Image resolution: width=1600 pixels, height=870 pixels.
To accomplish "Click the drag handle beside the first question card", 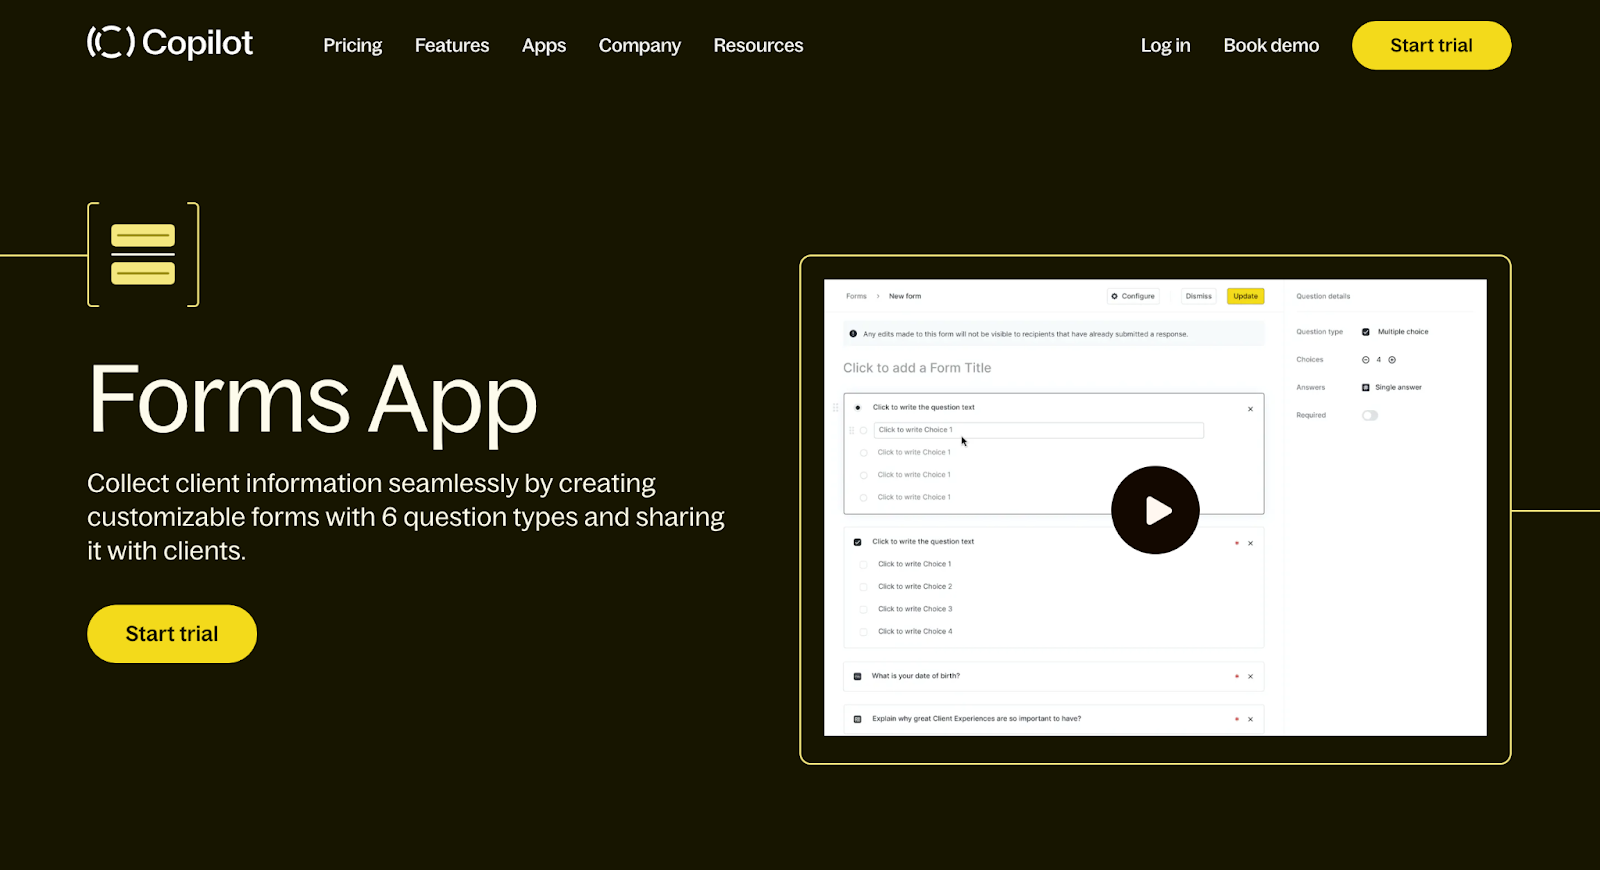I will click(x=836, y=408).
